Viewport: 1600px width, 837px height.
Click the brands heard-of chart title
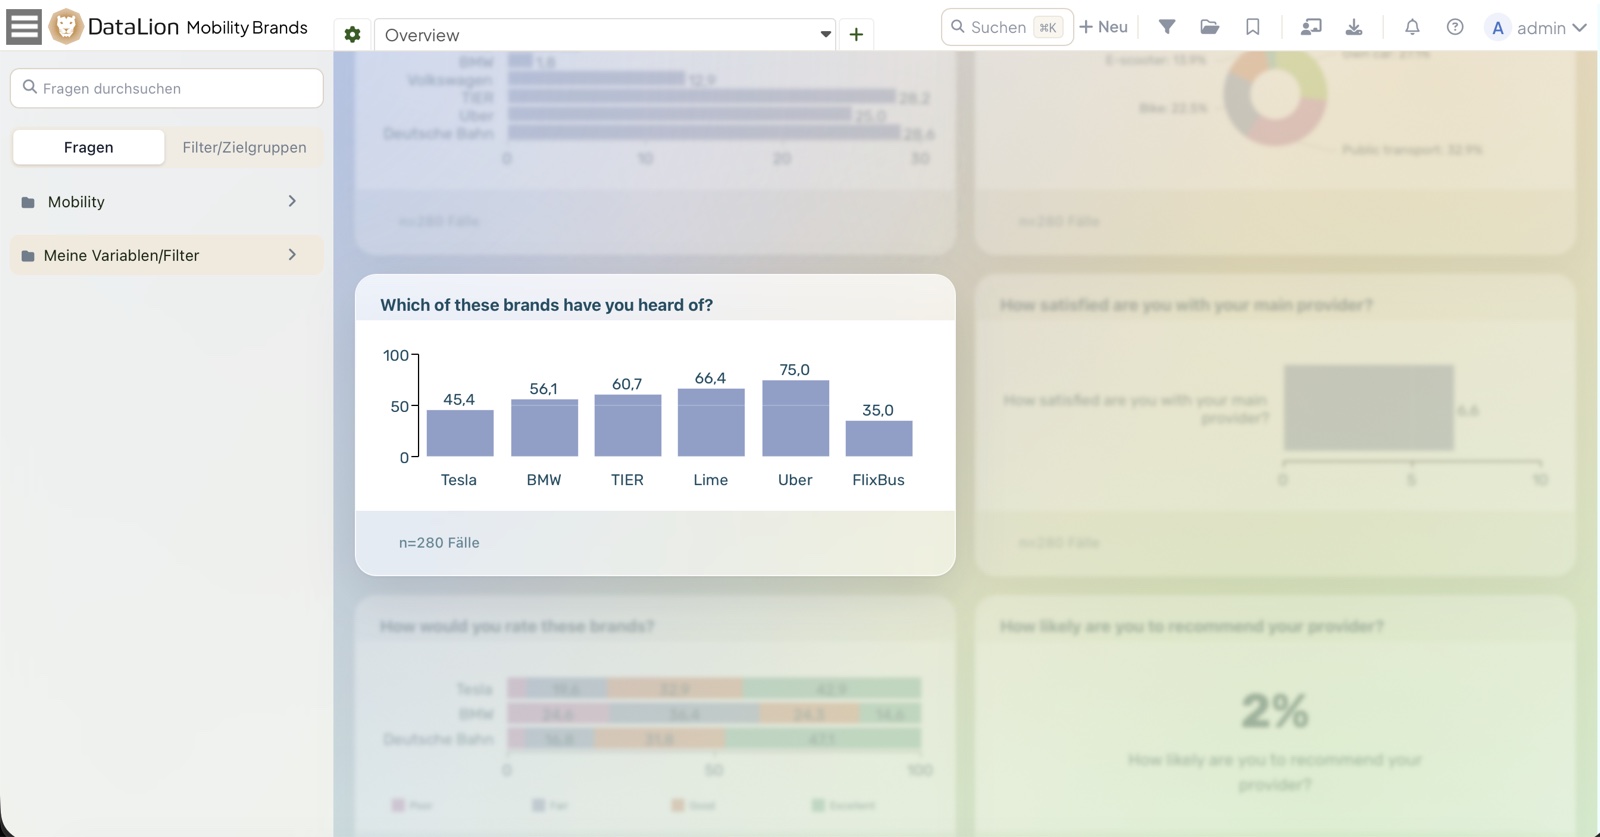(546, 305)
